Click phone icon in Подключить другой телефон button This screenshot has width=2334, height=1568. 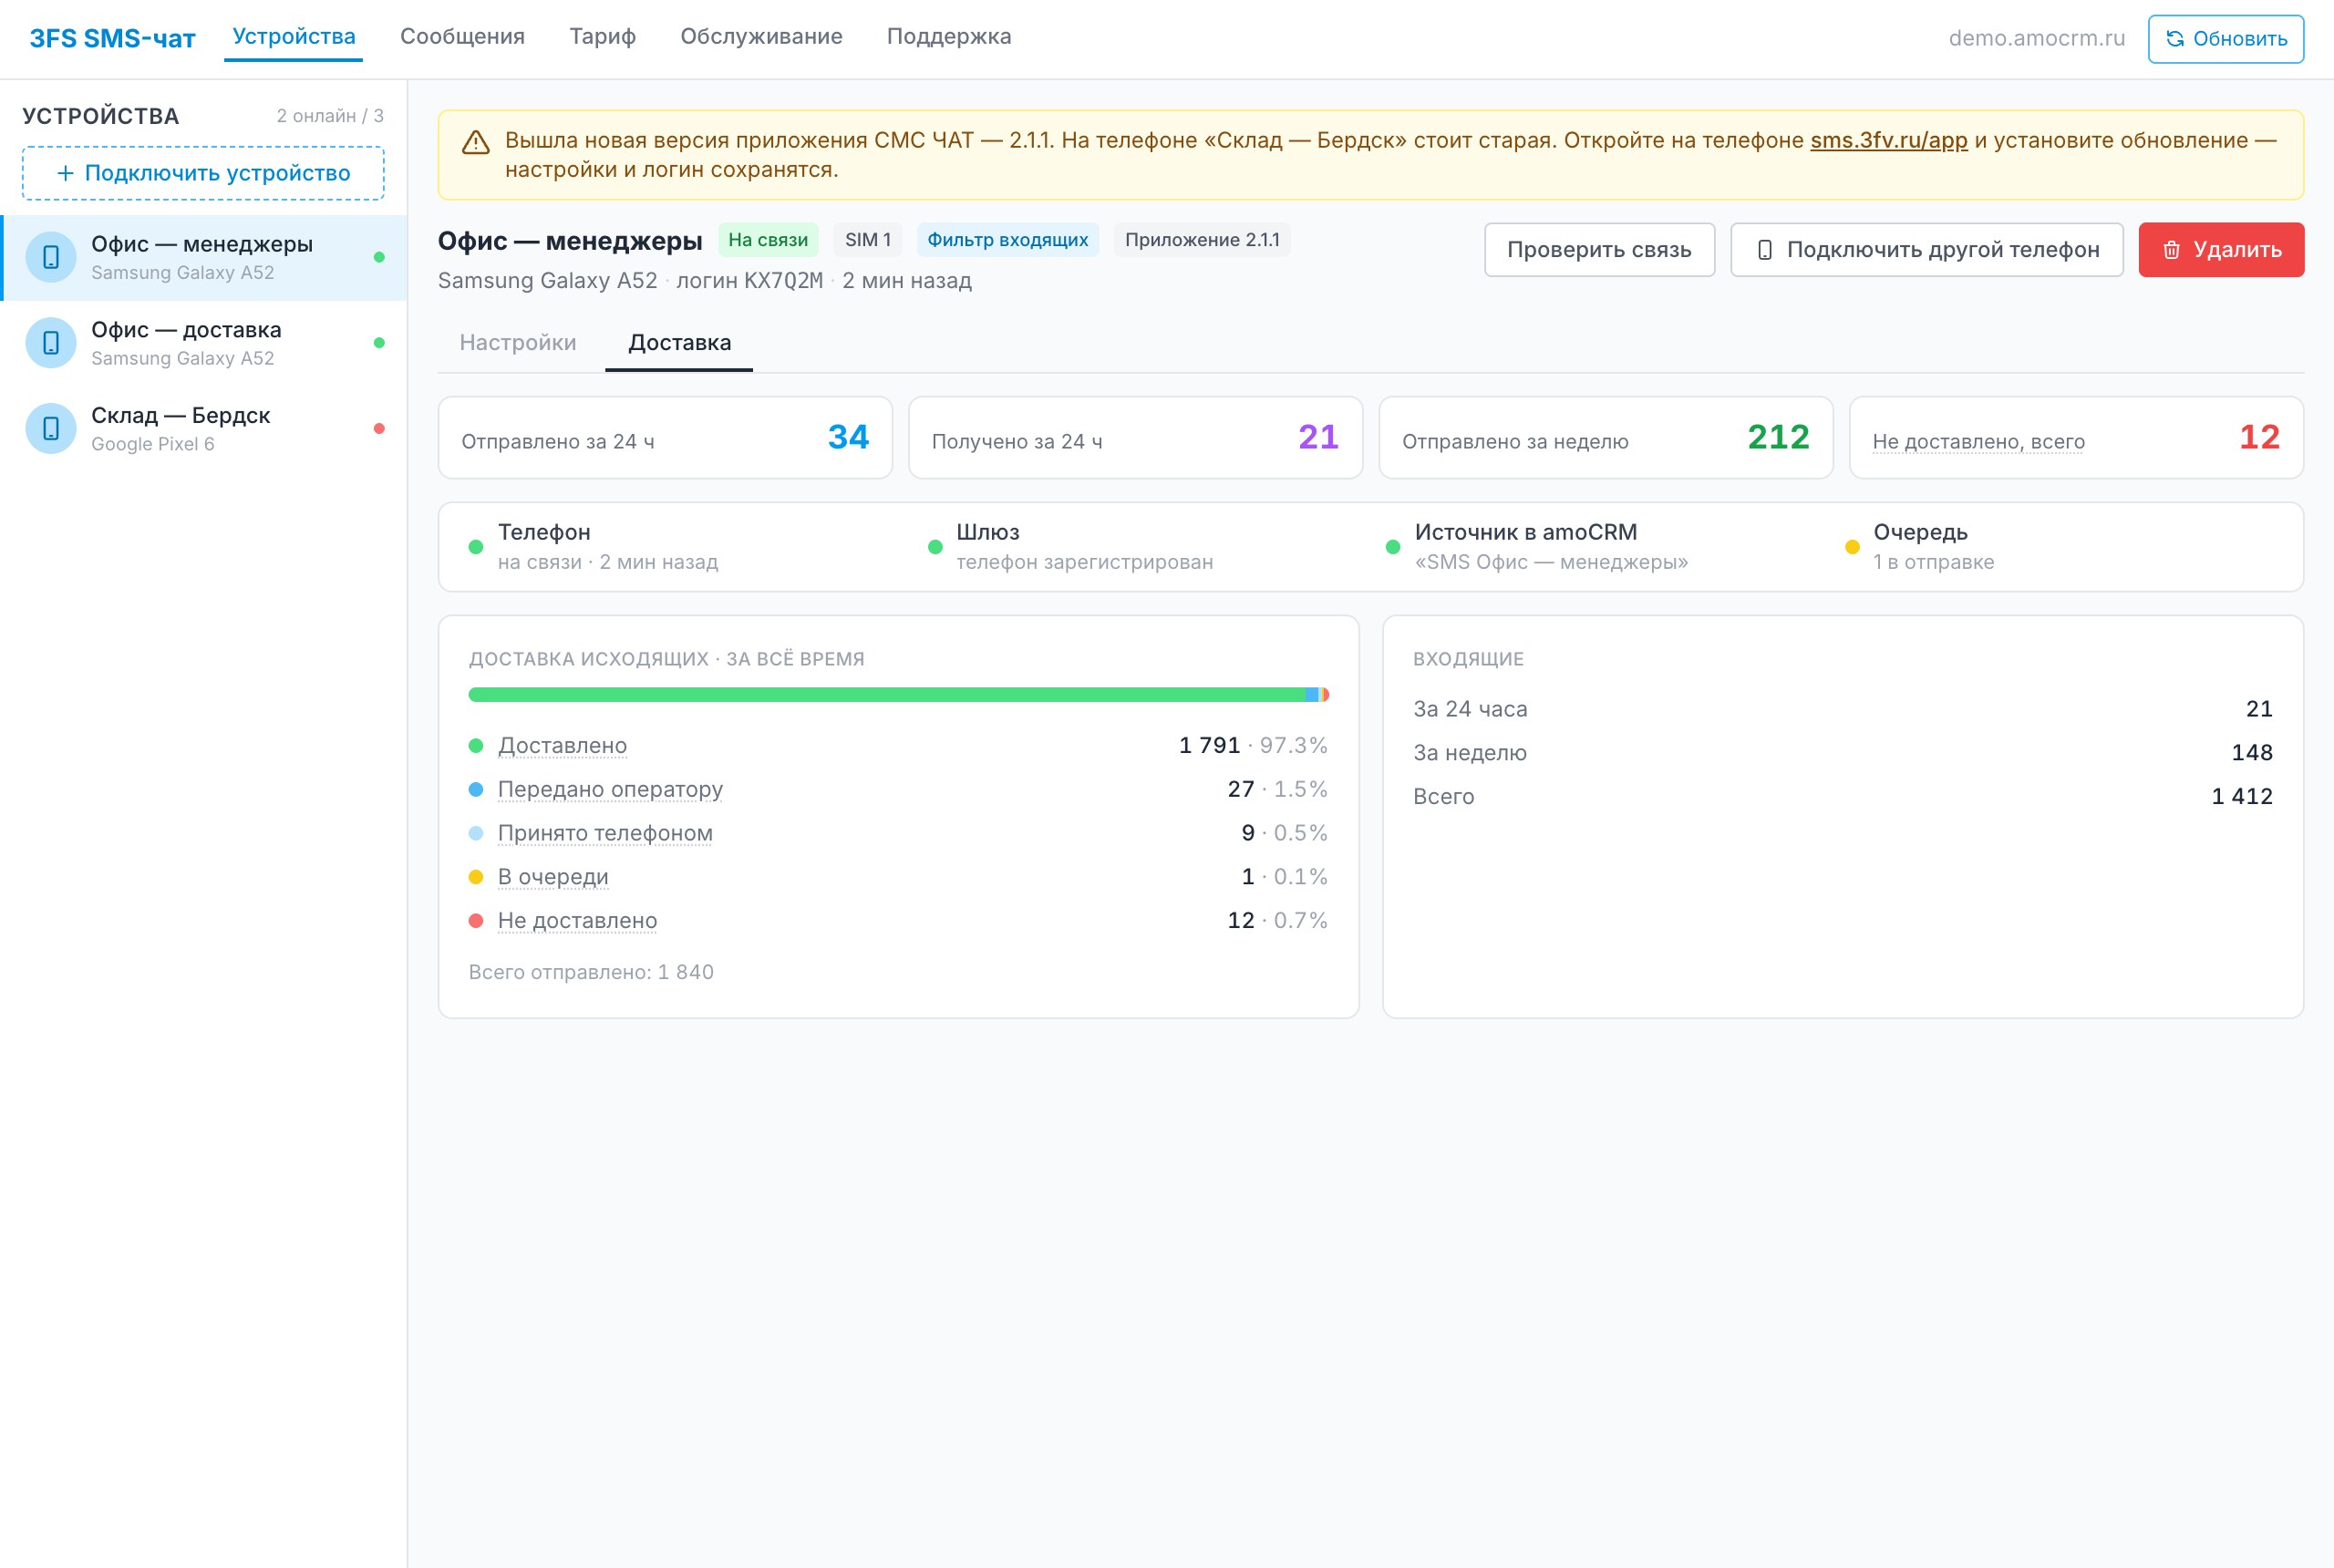point(1765,250)
